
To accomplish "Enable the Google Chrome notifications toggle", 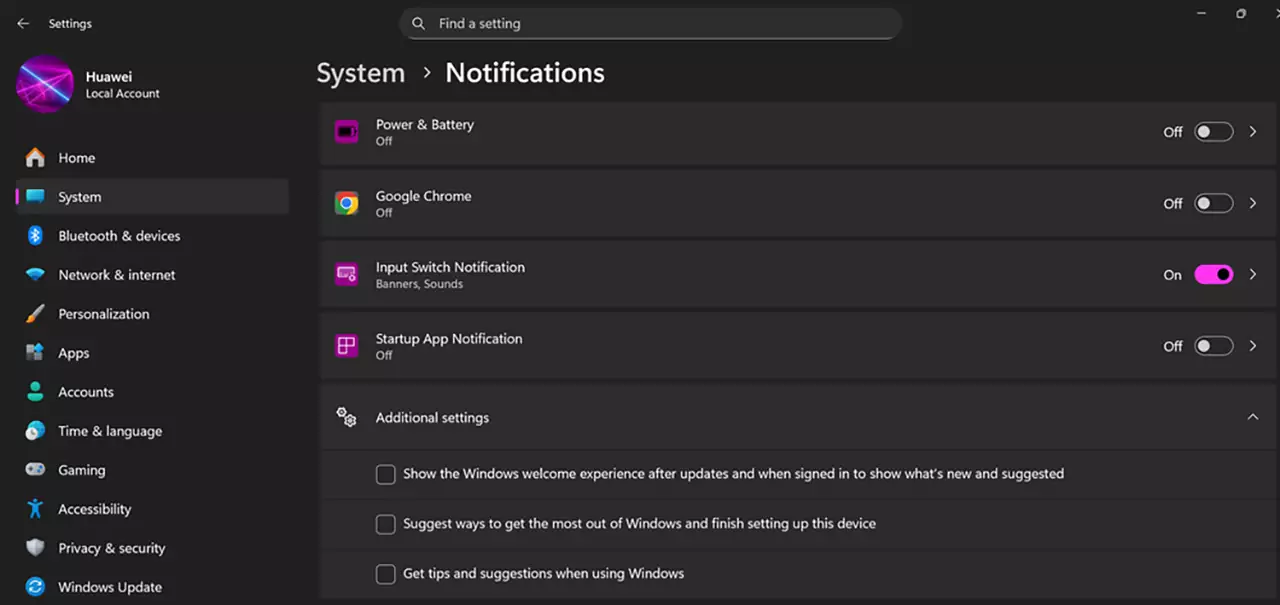I will 1214,203.
